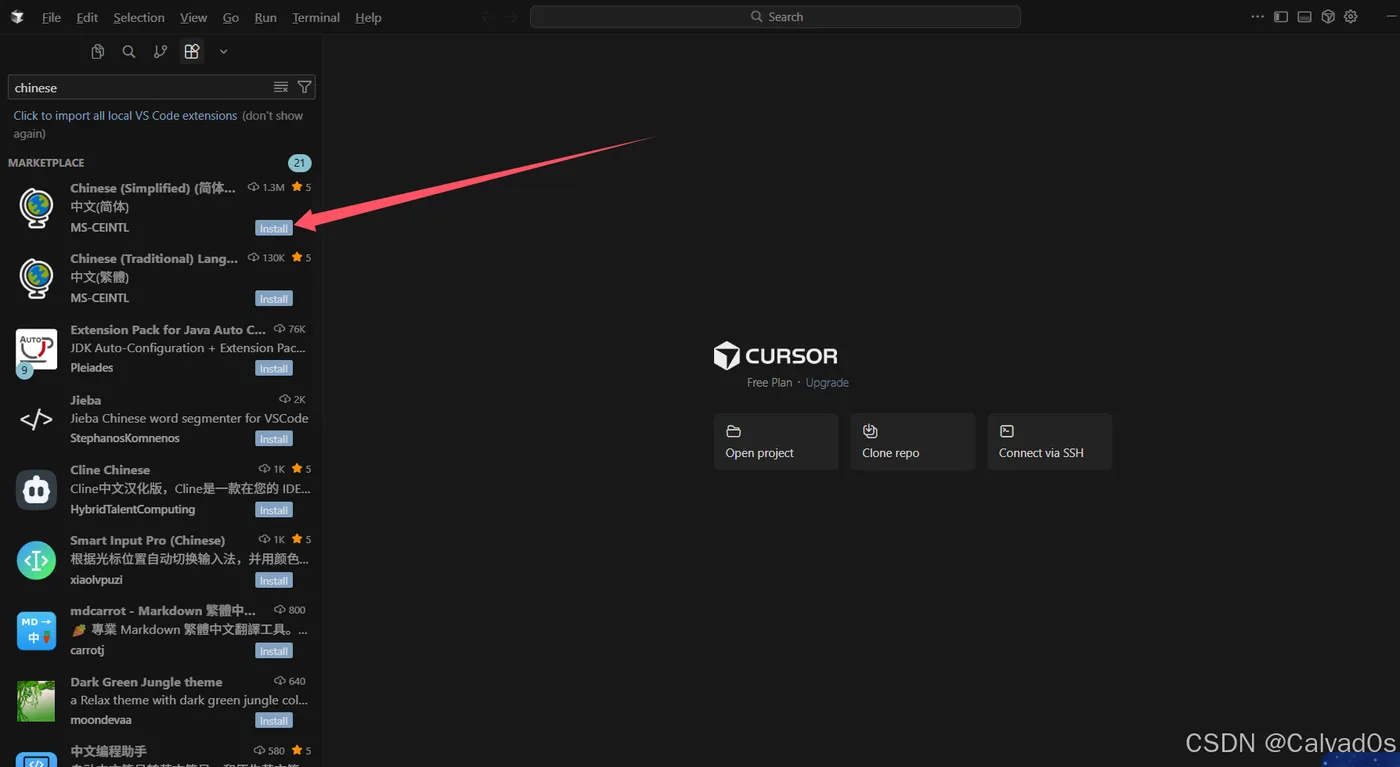
Task: Select the Chinese (Traditional) globe icon
Action: 36,278
